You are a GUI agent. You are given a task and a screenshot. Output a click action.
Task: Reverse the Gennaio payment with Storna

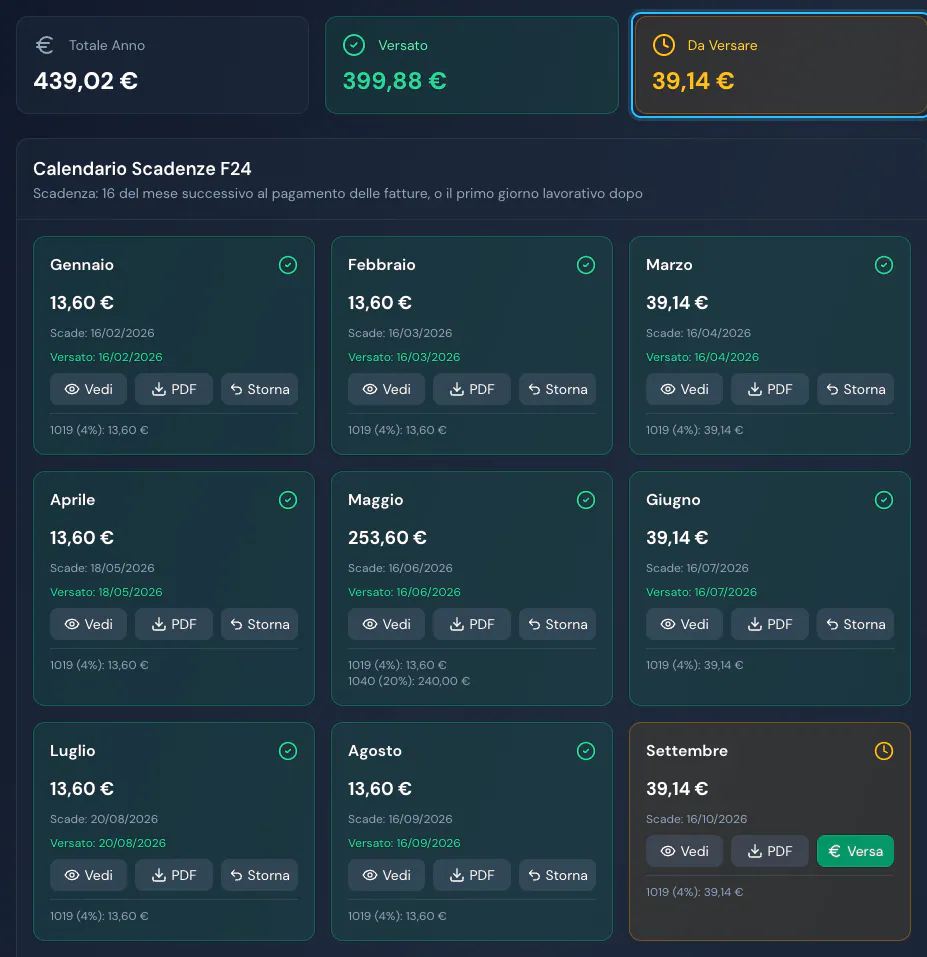[259, 389]
